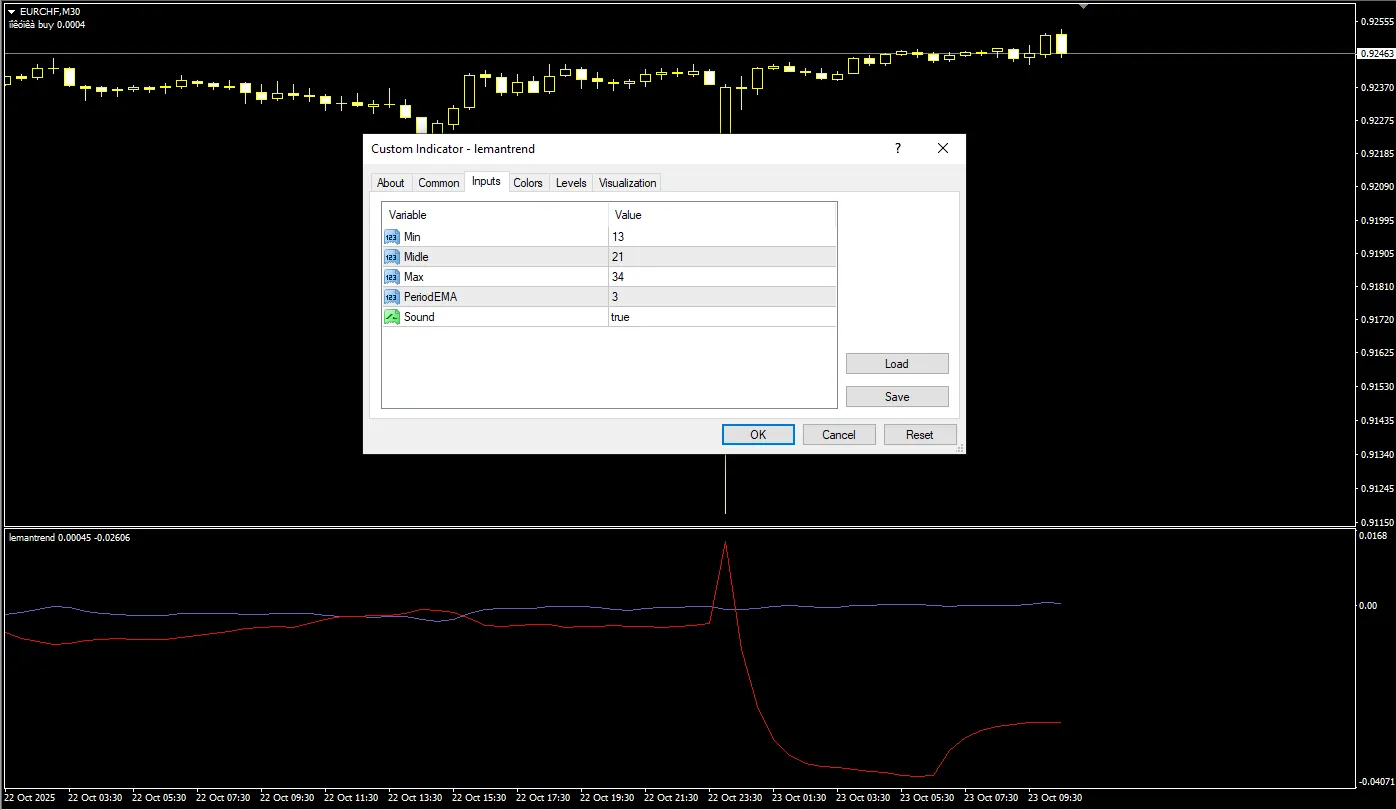Screen dimensions: 1396x810
Task: Select the Min value 13 cell
Action: [x=722, y=237]
